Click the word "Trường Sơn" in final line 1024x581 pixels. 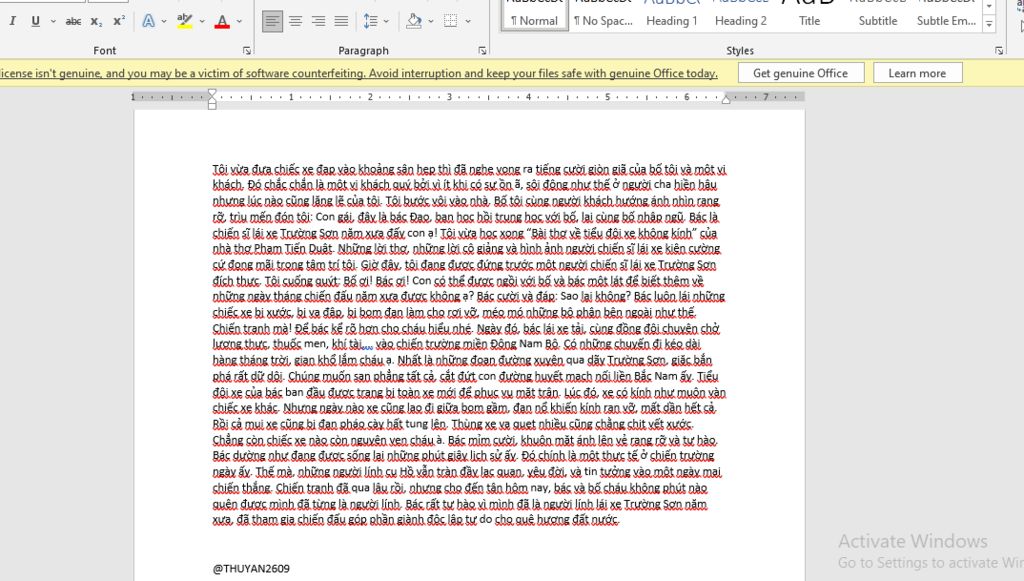coord(652,504)
